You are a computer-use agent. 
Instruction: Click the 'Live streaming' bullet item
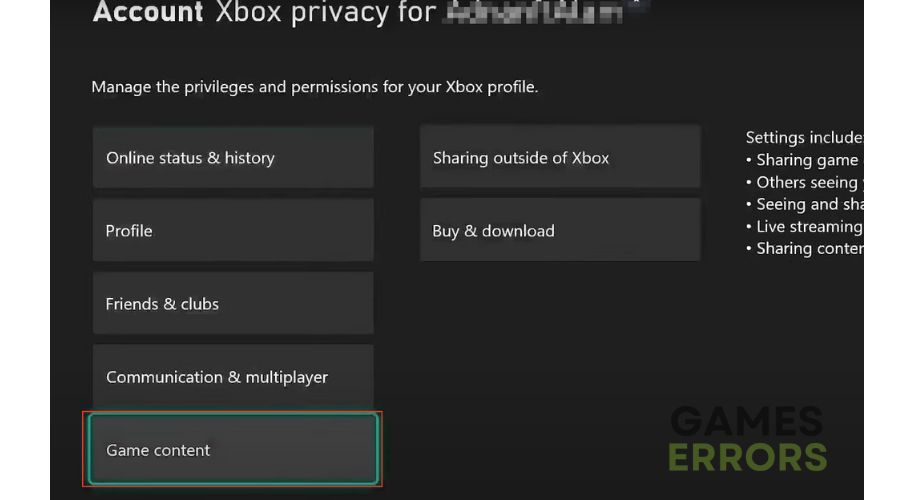804,227
